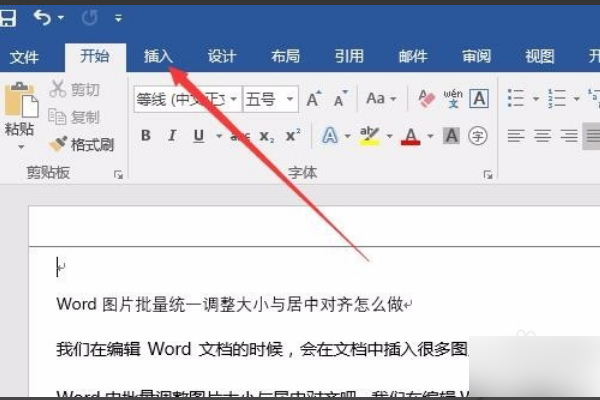Image resolution: width=600 pixels, height=400 pixels.
Task: Toggle Underline formatting
Action: [199, 136]
